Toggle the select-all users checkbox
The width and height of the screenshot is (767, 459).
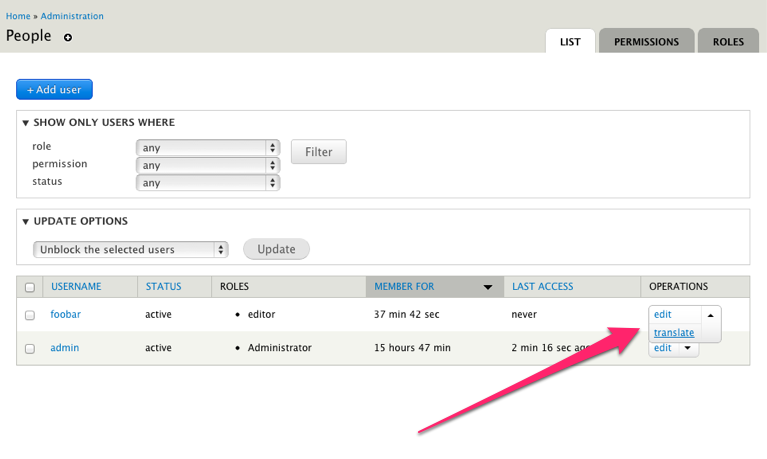tap(30, 287)
